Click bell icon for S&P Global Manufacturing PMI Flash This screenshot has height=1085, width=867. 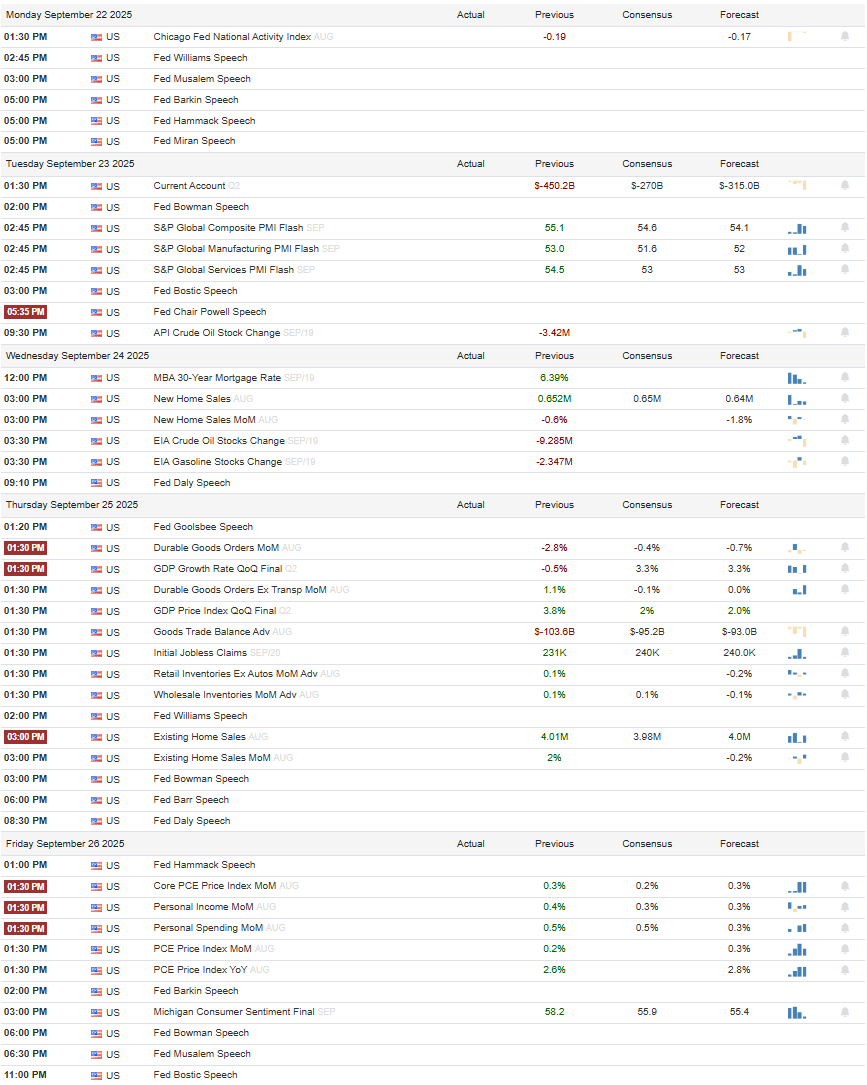[x=845, y=248]
